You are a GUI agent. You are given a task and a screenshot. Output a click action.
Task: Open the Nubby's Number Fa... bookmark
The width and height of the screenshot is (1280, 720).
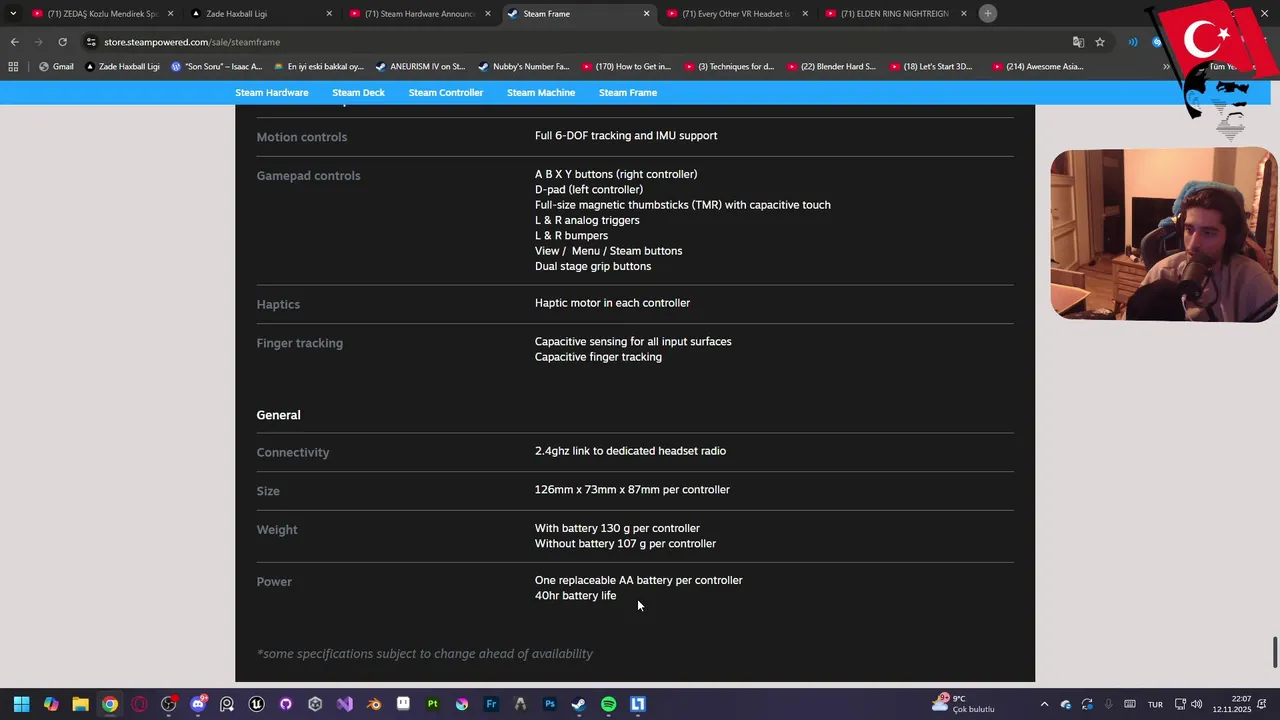coord(523,67)
